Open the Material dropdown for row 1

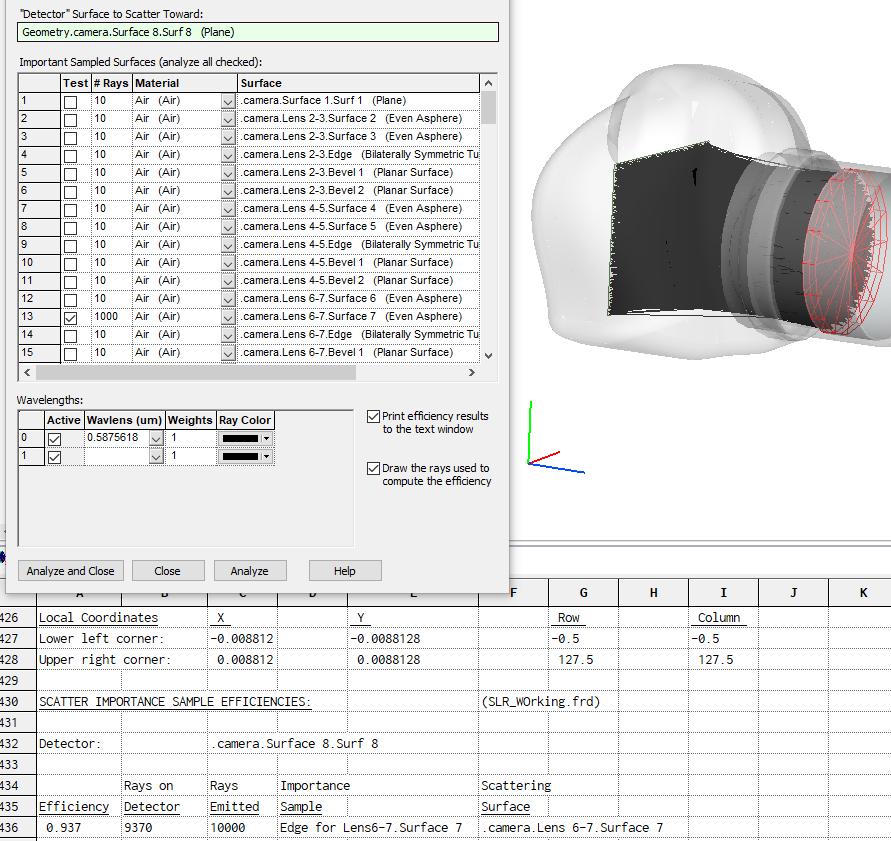[227, 101]
